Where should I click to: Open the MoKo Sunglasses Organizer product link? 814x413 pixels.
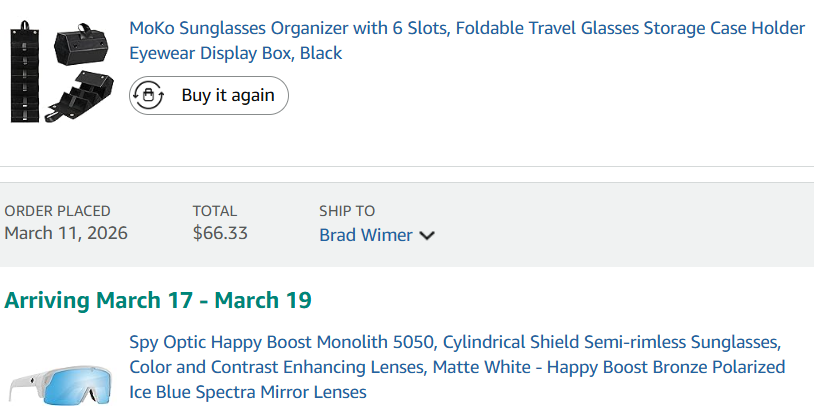(466, 28)
